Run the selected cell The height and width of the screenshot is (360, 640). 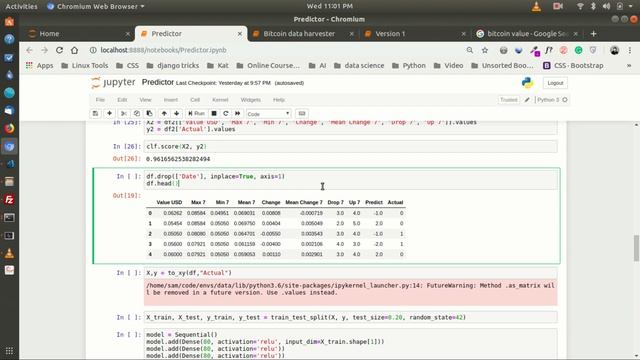tap(196, 113)
